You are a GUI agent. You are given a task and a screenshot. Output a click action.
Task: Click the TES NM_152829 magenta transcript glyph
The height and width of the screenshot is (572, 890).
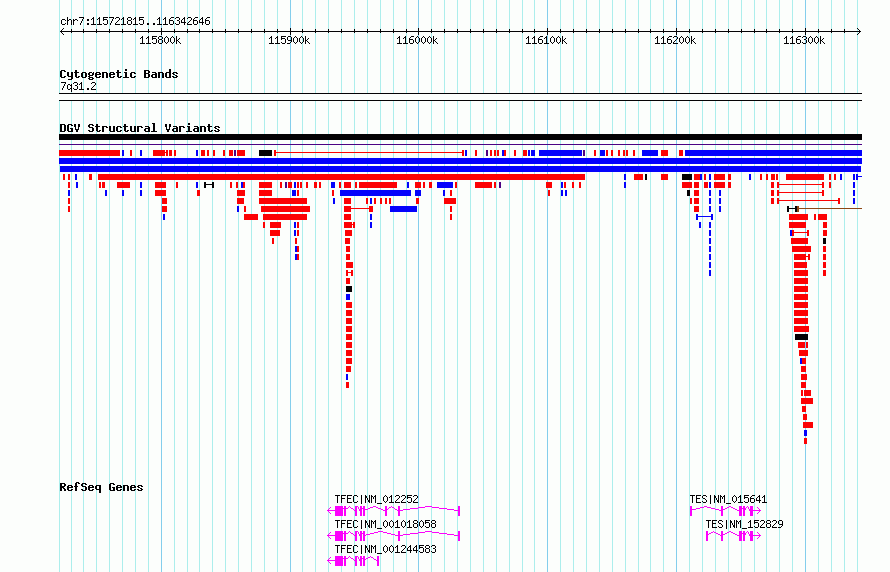click(733, 536)
